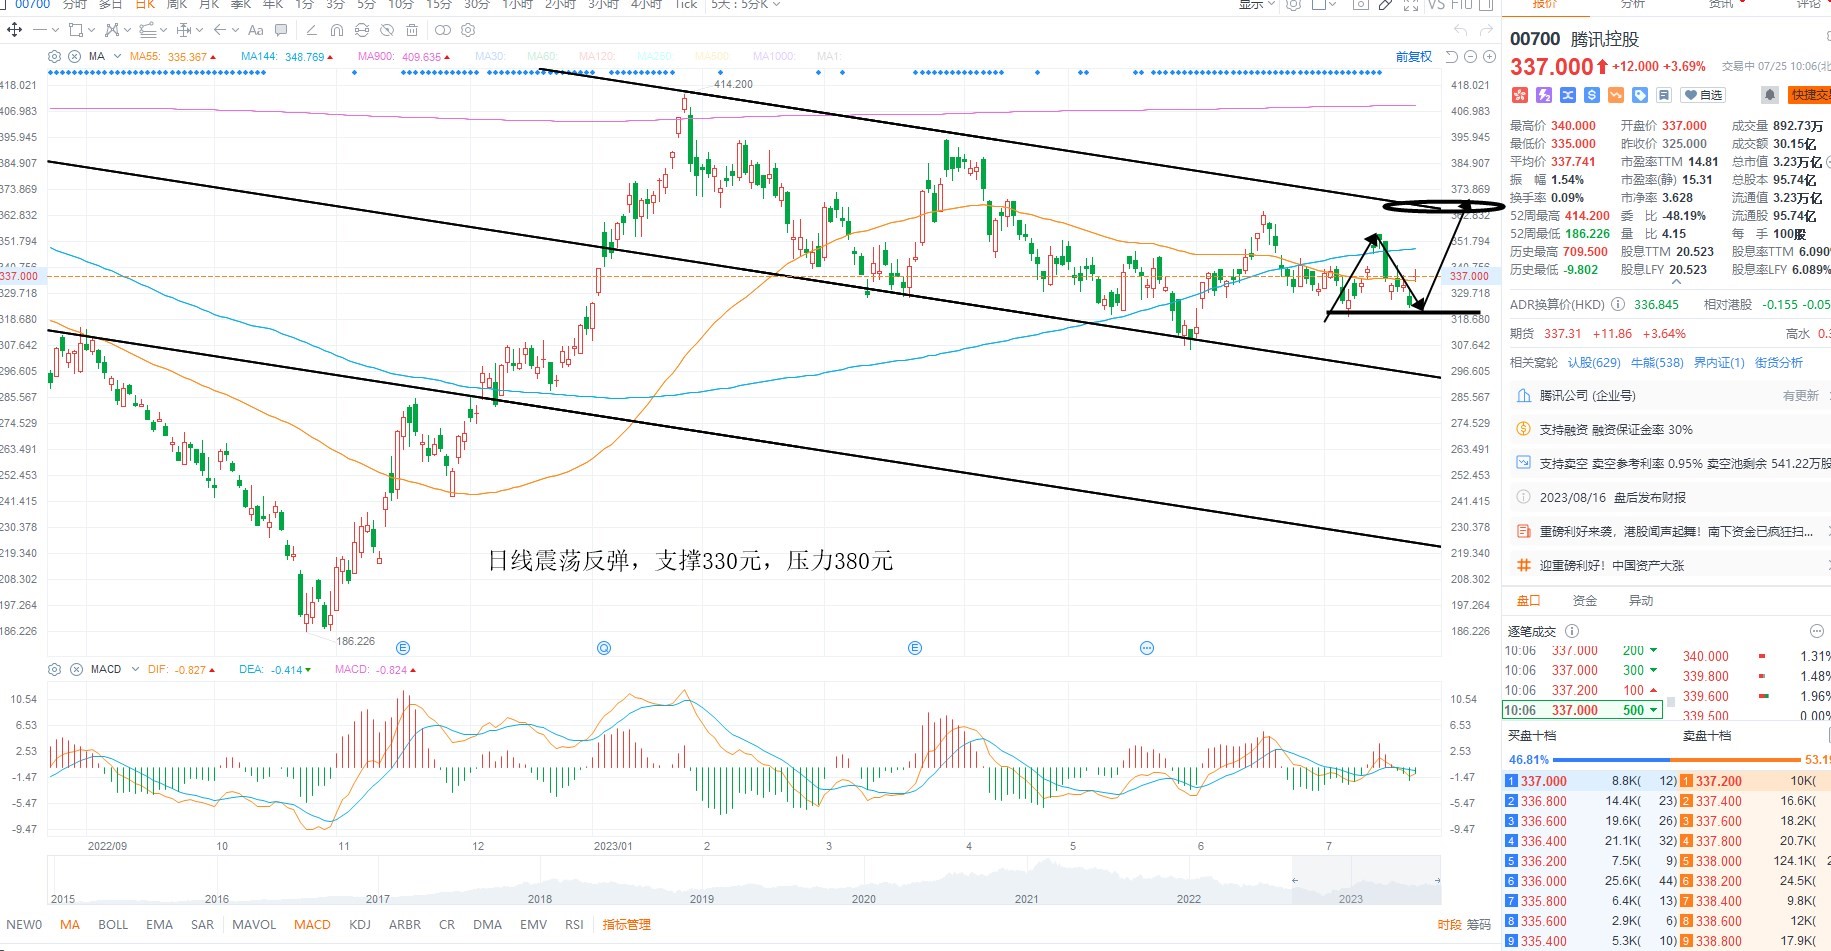
Task: Click the purple lightning badge icon
Action: pyautogui.click(x=1544, y=95)
